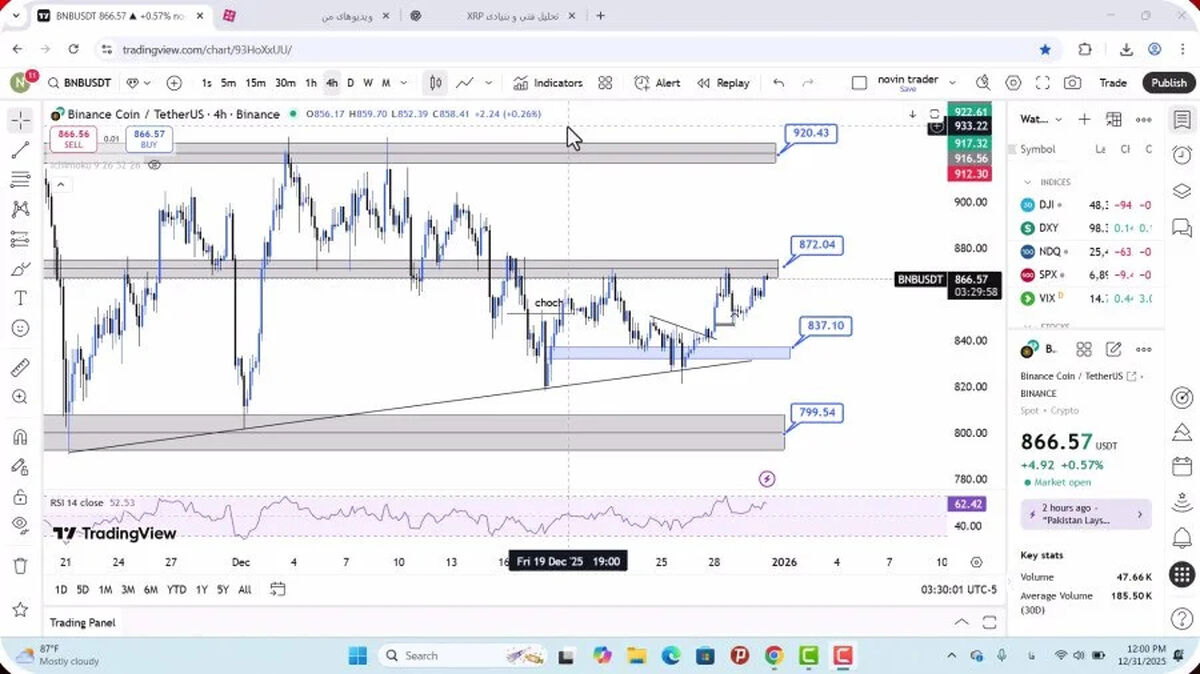Screen dimensions: 1200x674
Task: Select the 1s timeframe
Action: [x=206, y=83]
